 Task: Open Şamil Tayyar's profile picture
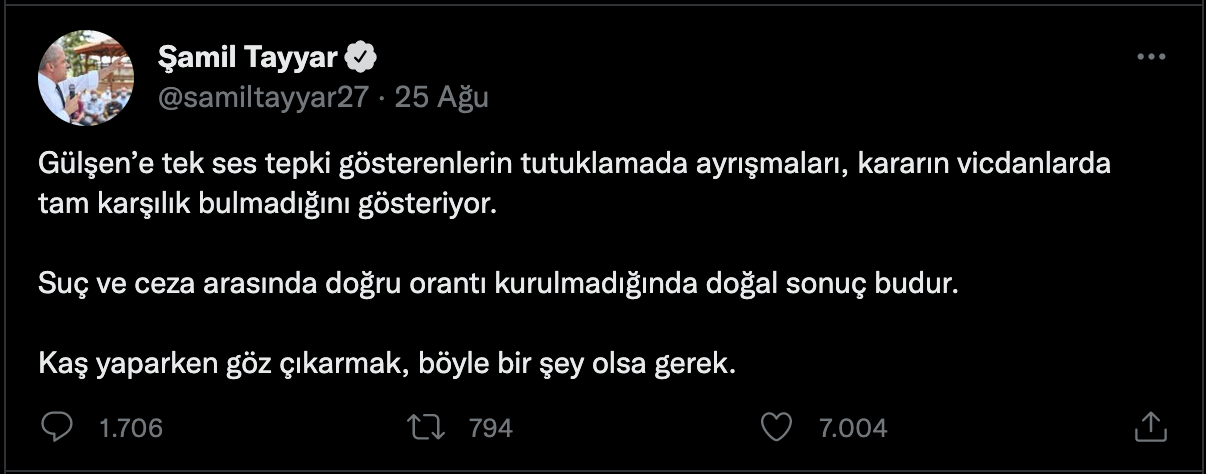85,77
